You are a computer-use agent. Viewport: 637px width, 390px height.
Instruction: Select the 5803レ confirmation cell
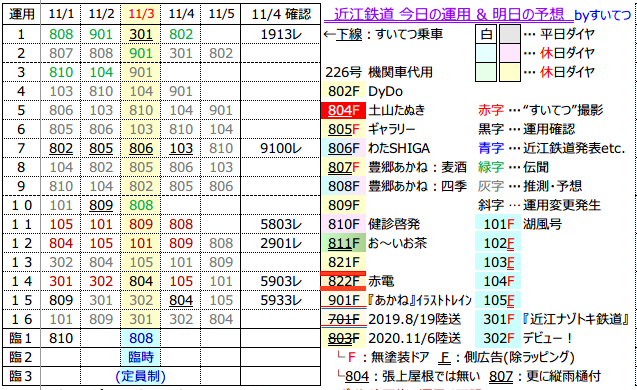coord(280,224)
